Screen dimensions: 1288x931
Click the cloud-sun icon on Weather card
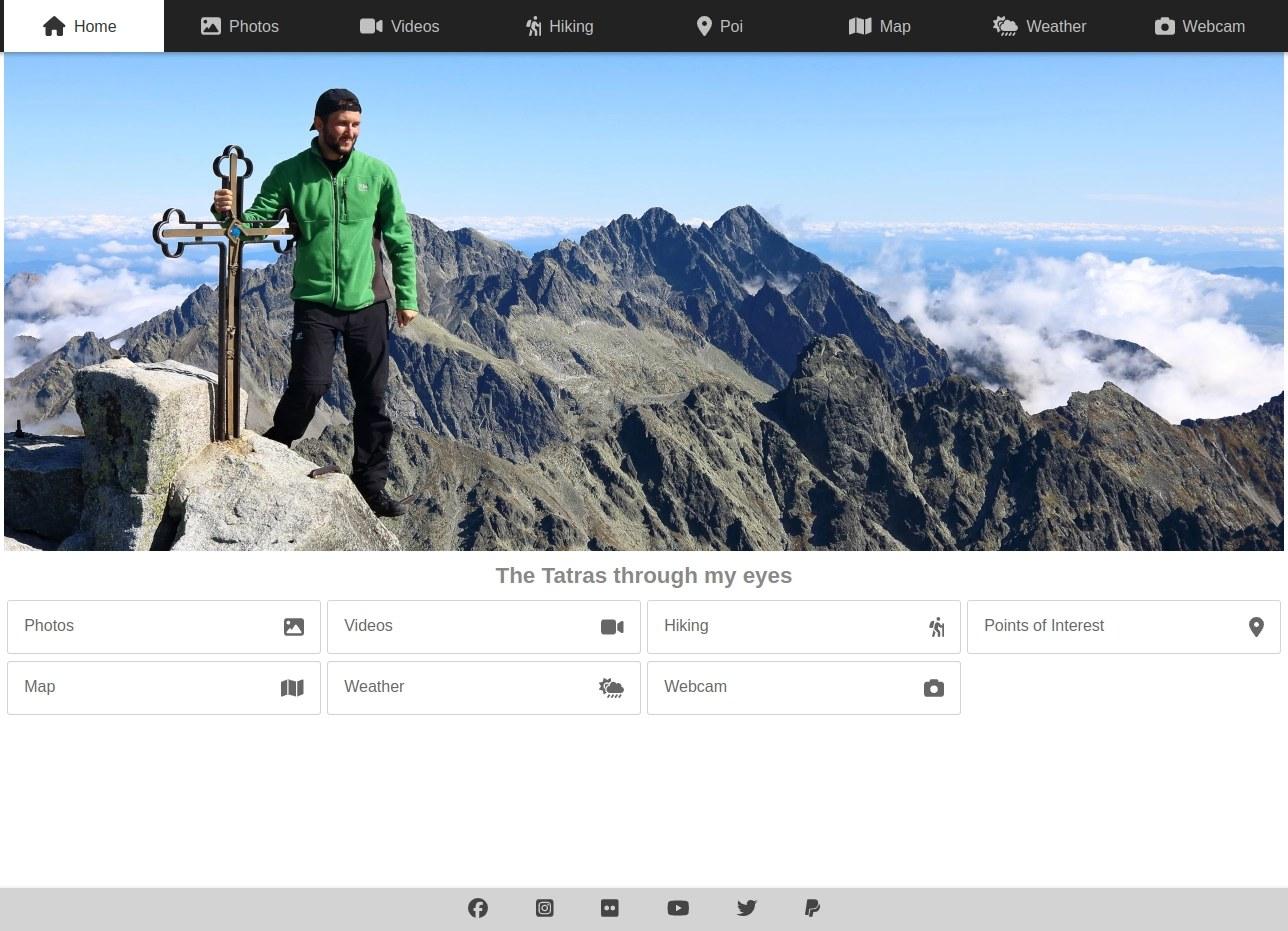[611, 688]
